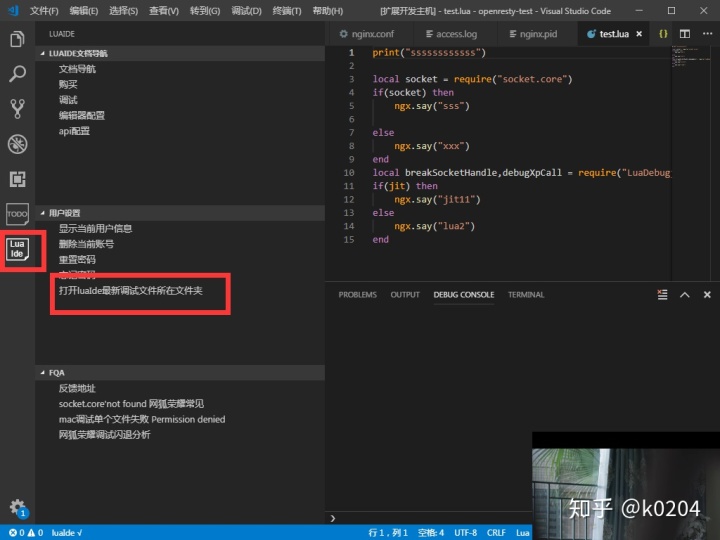The height and width of the screenshot is (540, 720).
Task: Change line endings via CRLF status item
Action: [496, 533]
